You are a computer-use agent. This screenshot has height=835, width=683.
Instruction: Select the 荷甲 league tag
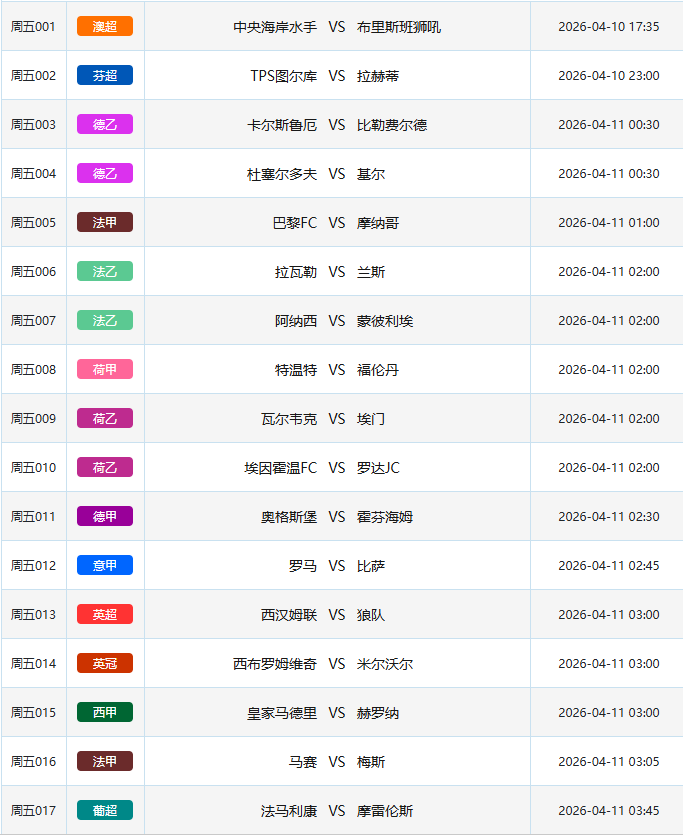tap(104, 369)
